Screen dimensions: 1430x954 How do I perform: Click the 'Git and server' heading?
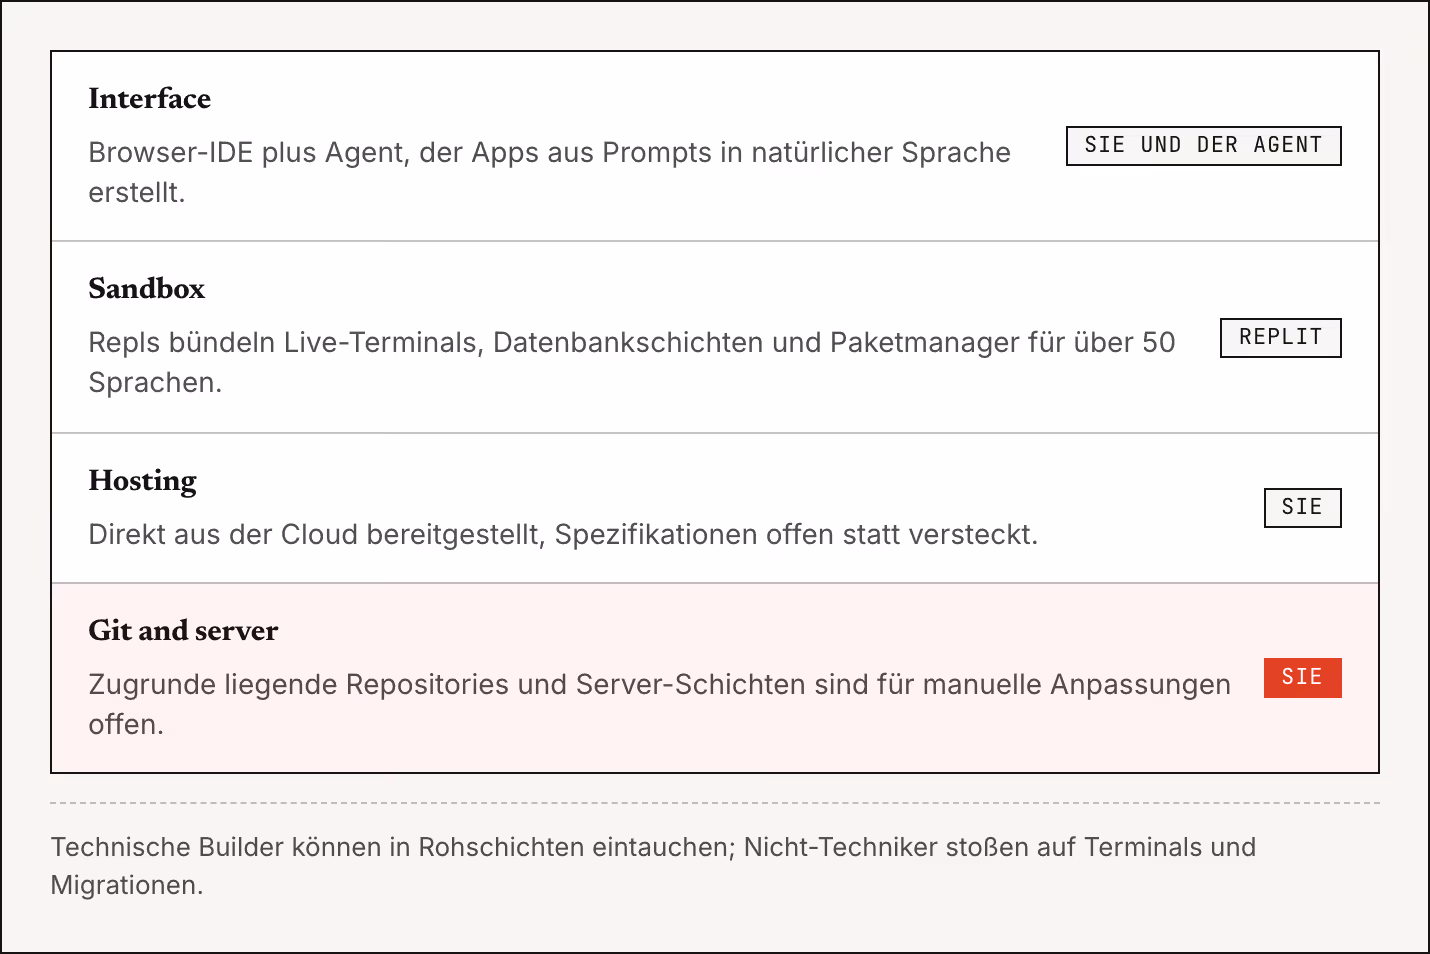(183, 630)
